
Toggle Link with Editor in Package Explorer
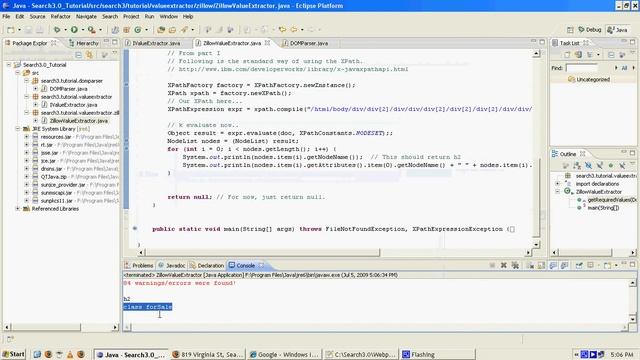pos(89,55)
